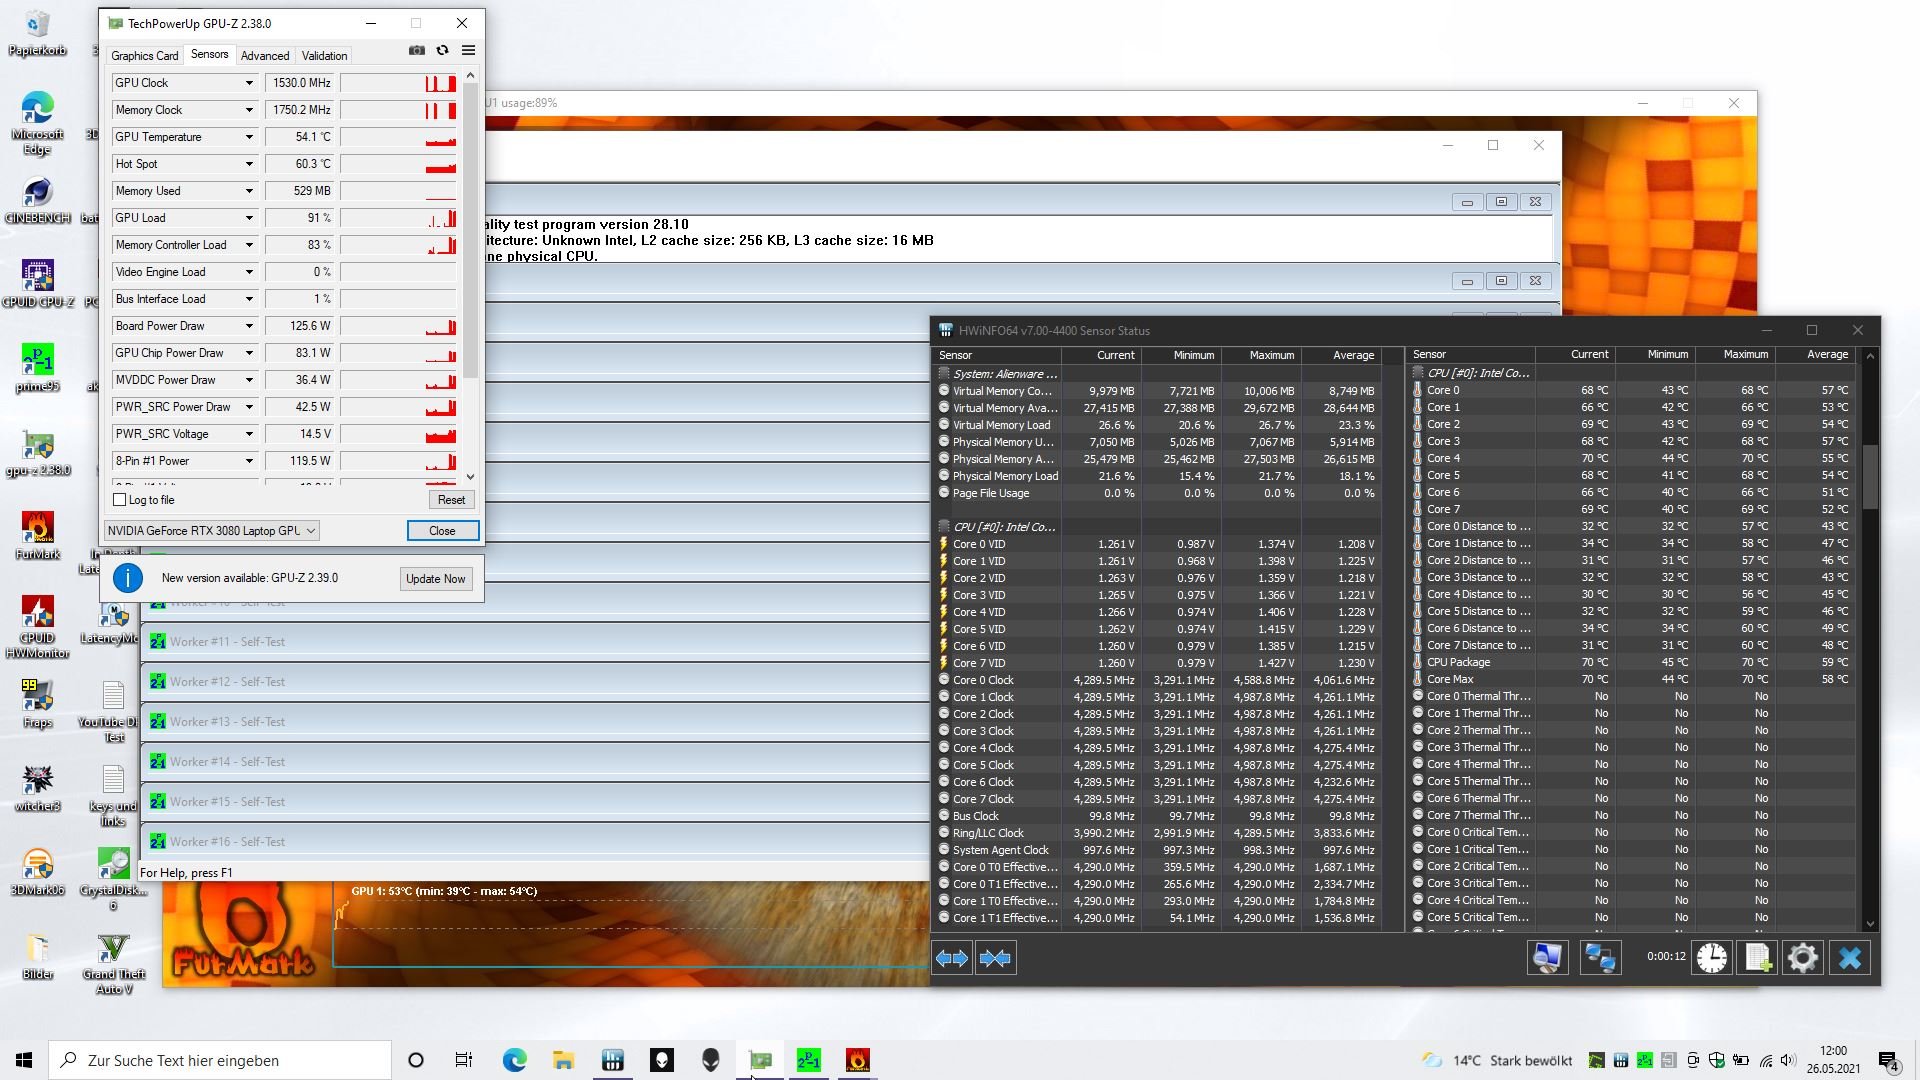
Task: Select CPU Package temperature row
Action: pos(1632,662)
